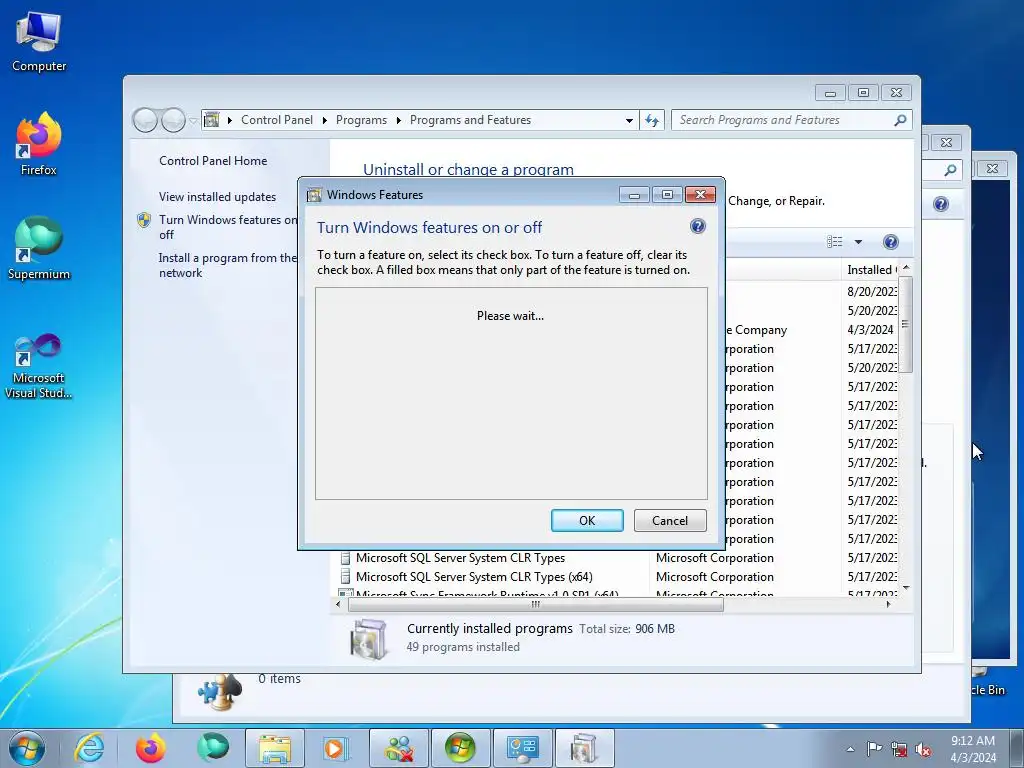Click the Forward navigation button in Programs and Features
The height and width of the screenshot is (768, 1024).
pos(173,120)
